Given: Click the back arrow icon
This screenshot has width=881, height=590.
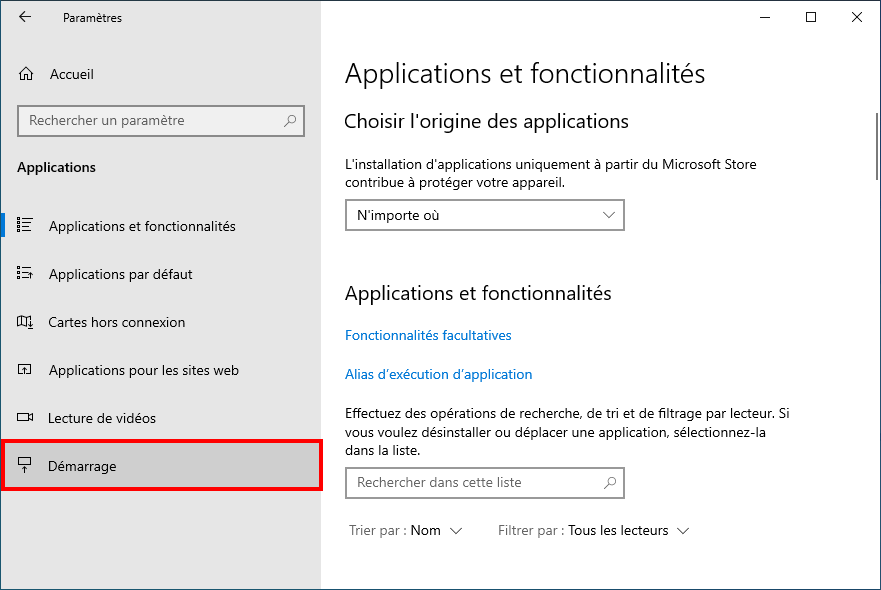Looking at the screenshot, I should point(25,17).
